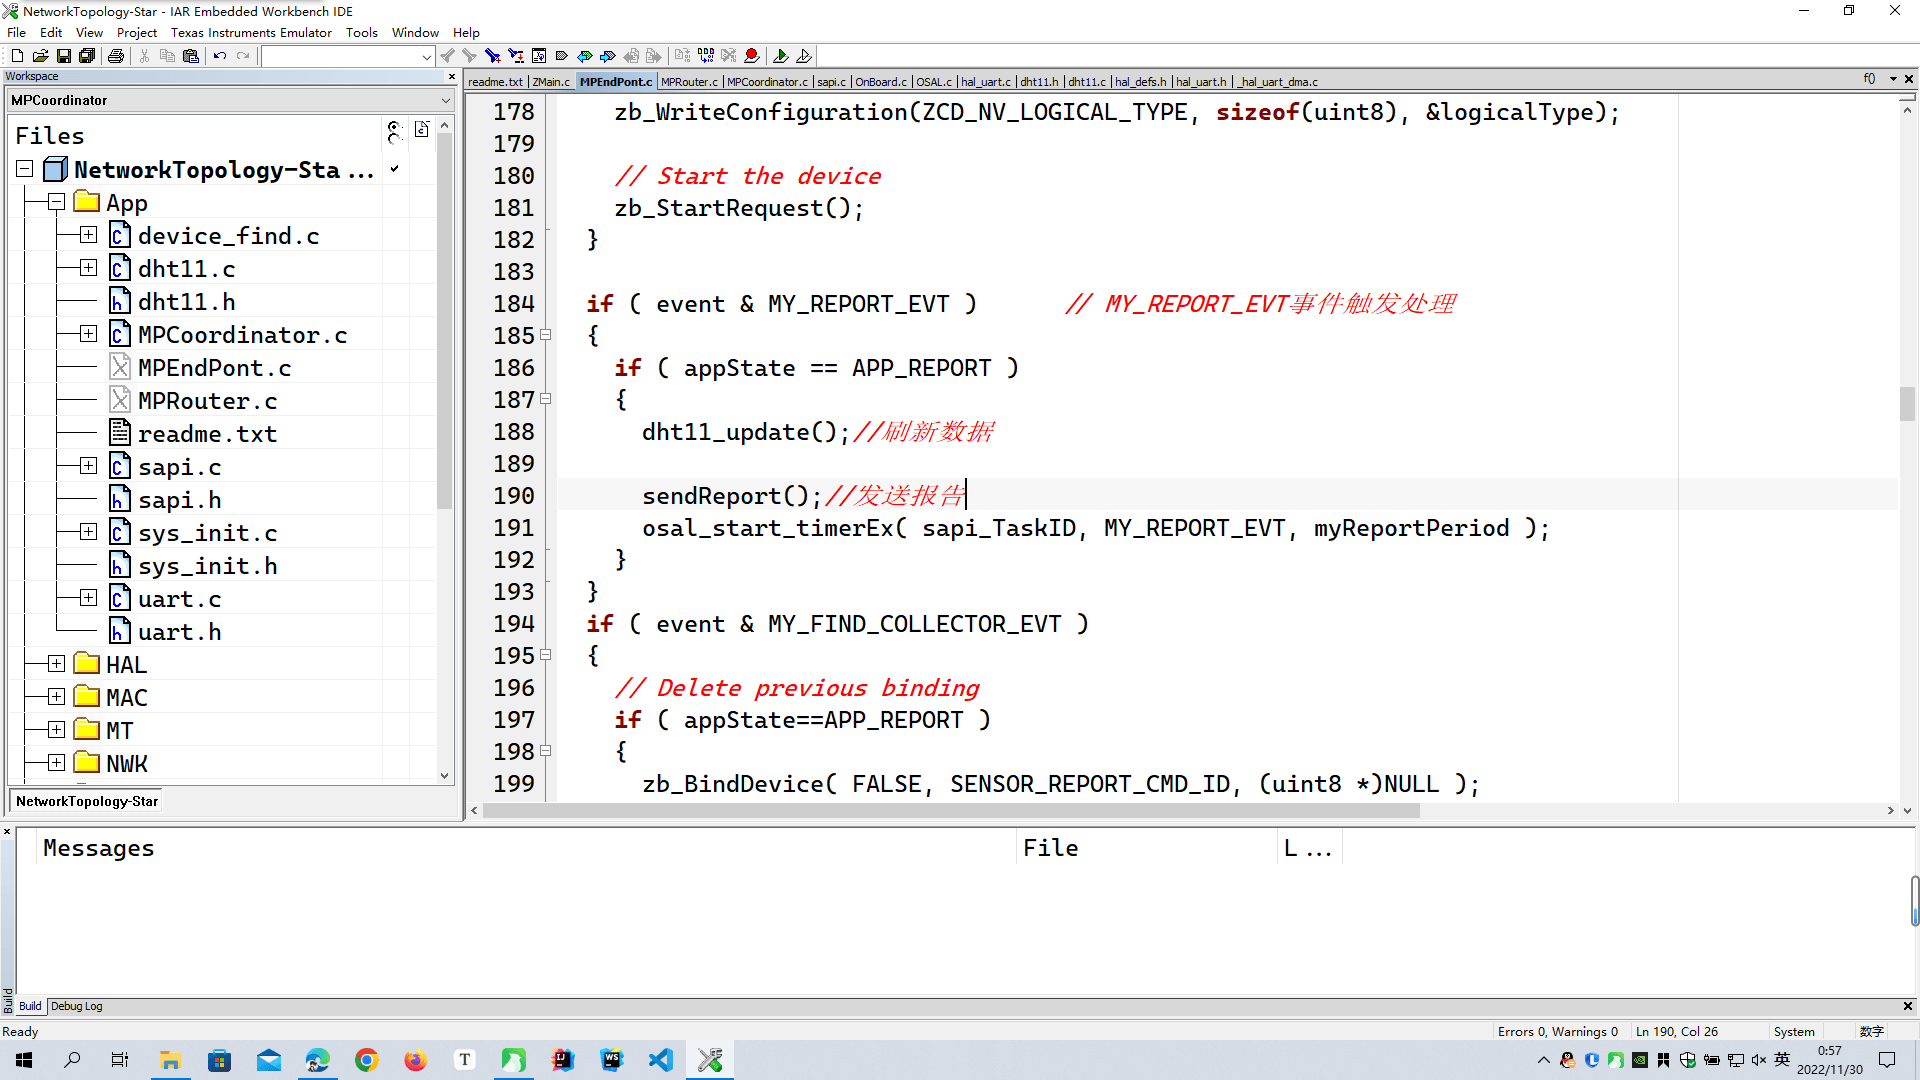Print the current file

(115, 56)
